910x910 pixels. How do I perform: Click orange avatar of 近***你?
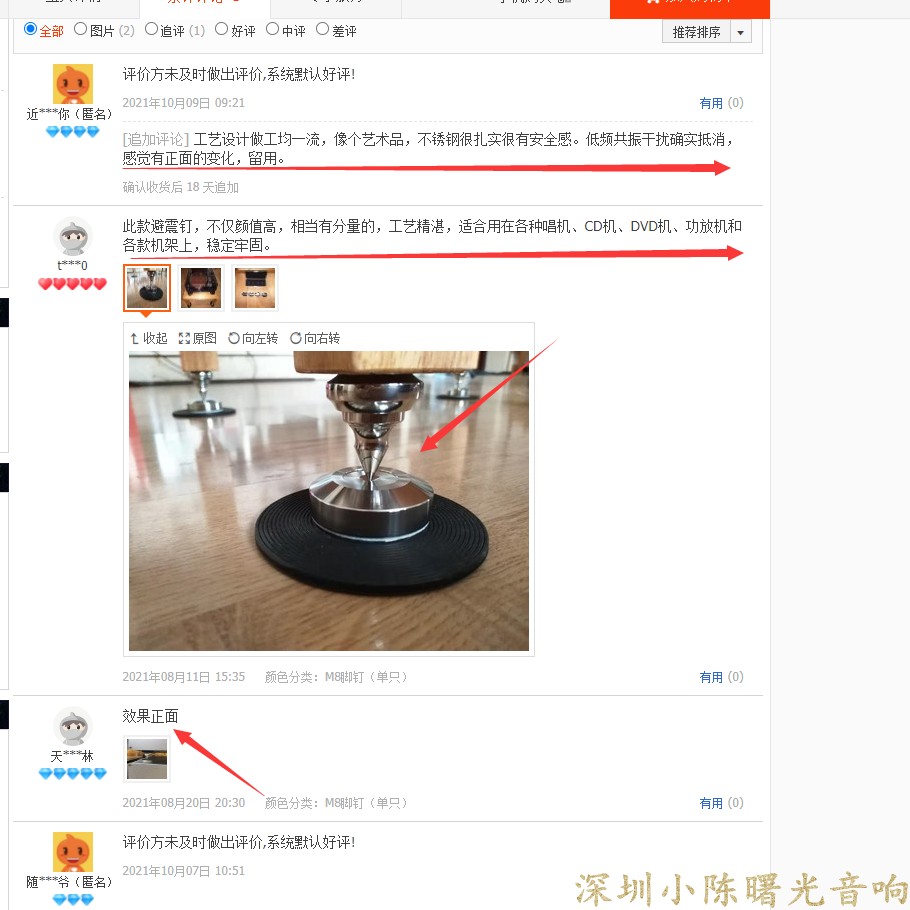73,84
